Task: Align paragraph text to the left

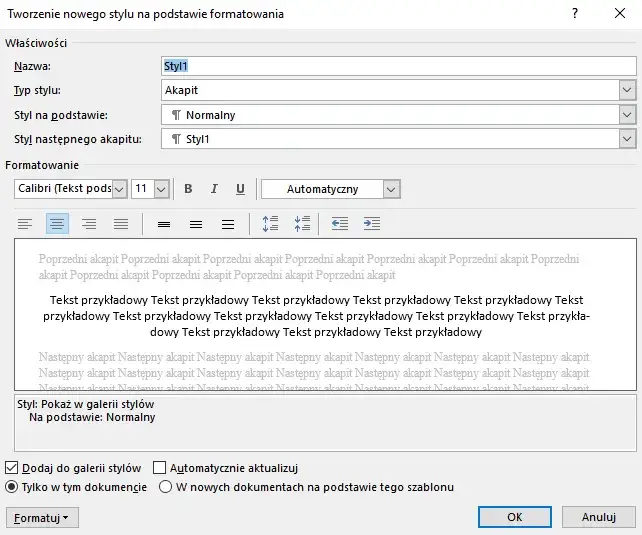Action: (x=25, y=224)
